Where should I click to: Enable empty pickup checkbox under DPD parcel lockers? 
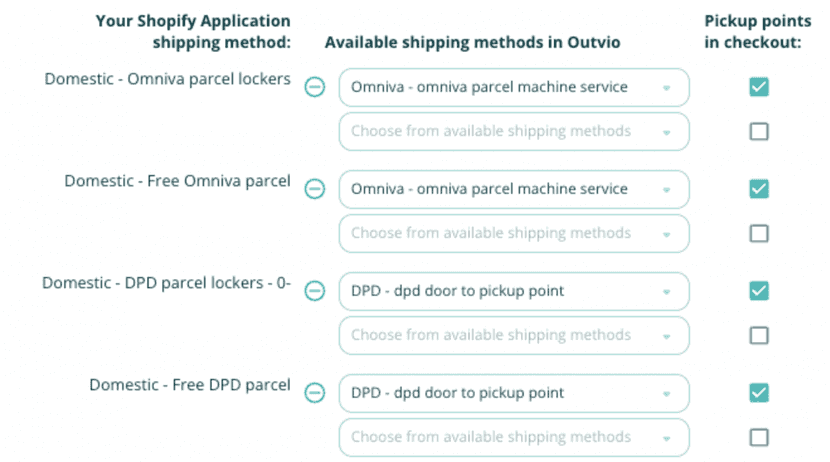click(x=759, y=336)
